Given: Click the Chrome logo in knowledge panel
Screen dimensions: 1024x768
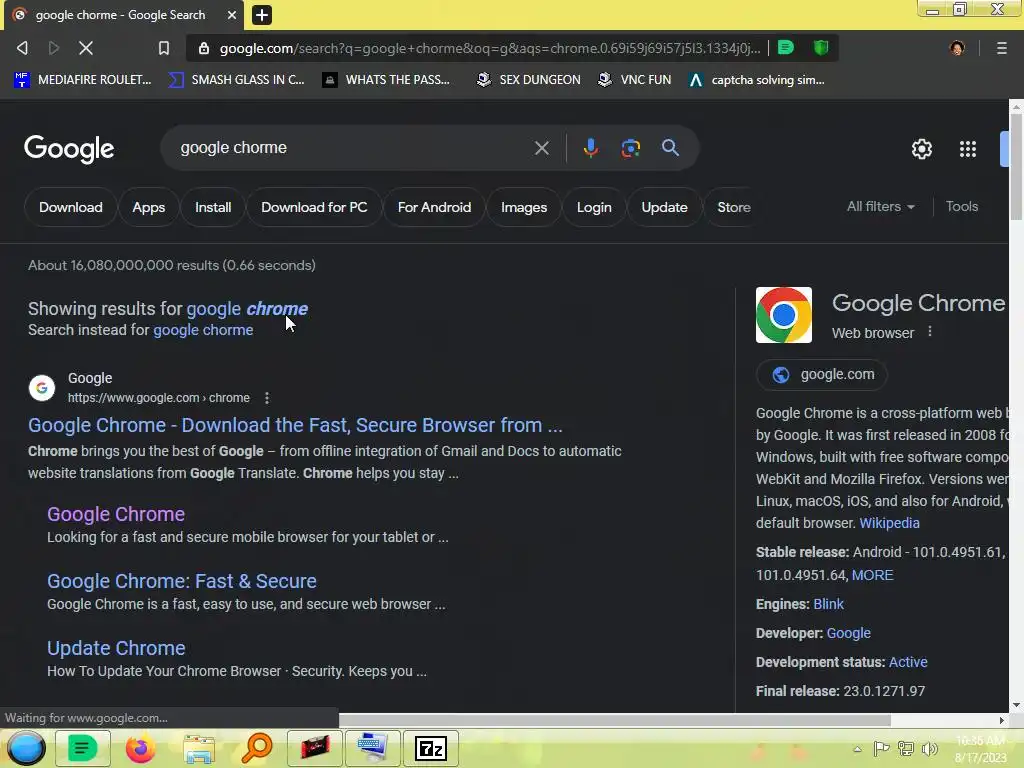Looking at the screenshot, I should click(784, 315).
